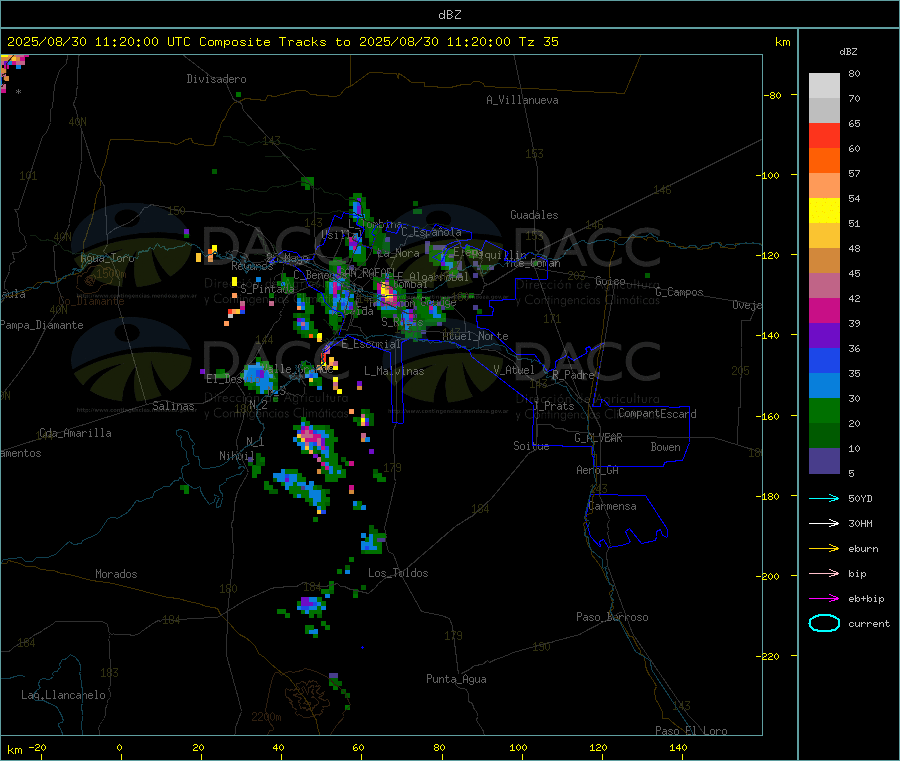
Task: Click the cyan 50YD arrow legend icon
Action: coord(824,498)
